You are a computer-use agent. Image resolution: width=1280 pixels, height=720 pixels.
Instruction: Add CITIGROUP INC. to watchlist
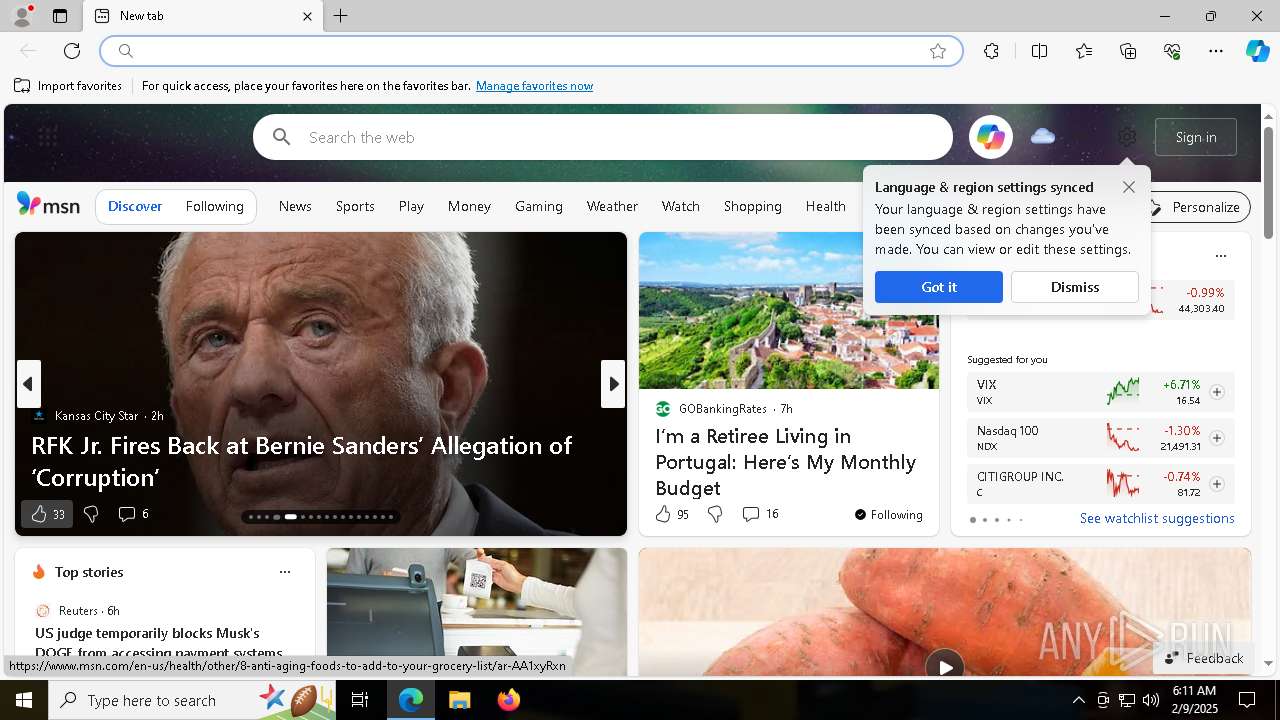coord(1216,484)
